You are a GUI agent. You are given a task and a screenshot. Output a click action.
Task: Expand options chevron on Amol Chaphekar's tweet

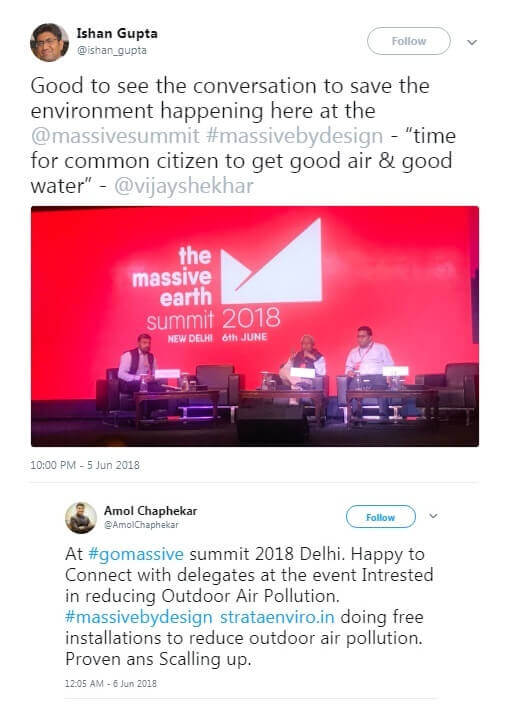click(x=433, y=516)
